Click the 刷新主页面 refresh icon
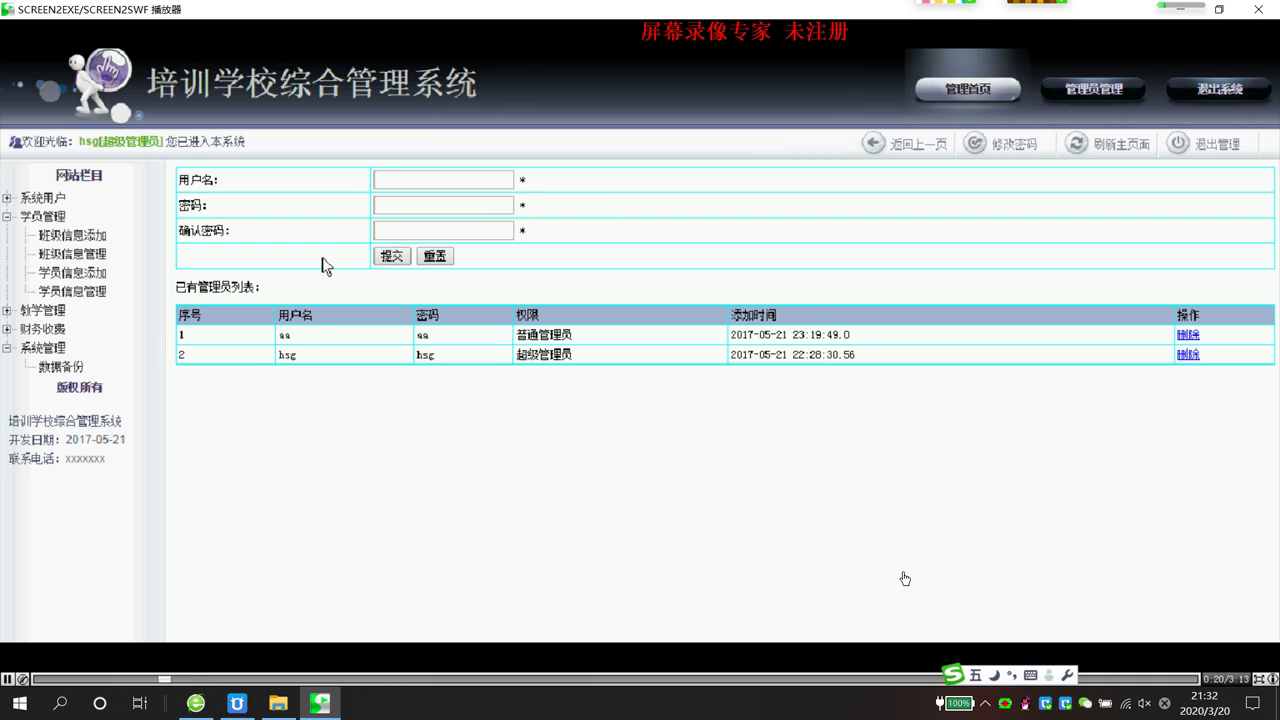The width and height of the screenshot is (1280, 720). (1077, 143)
